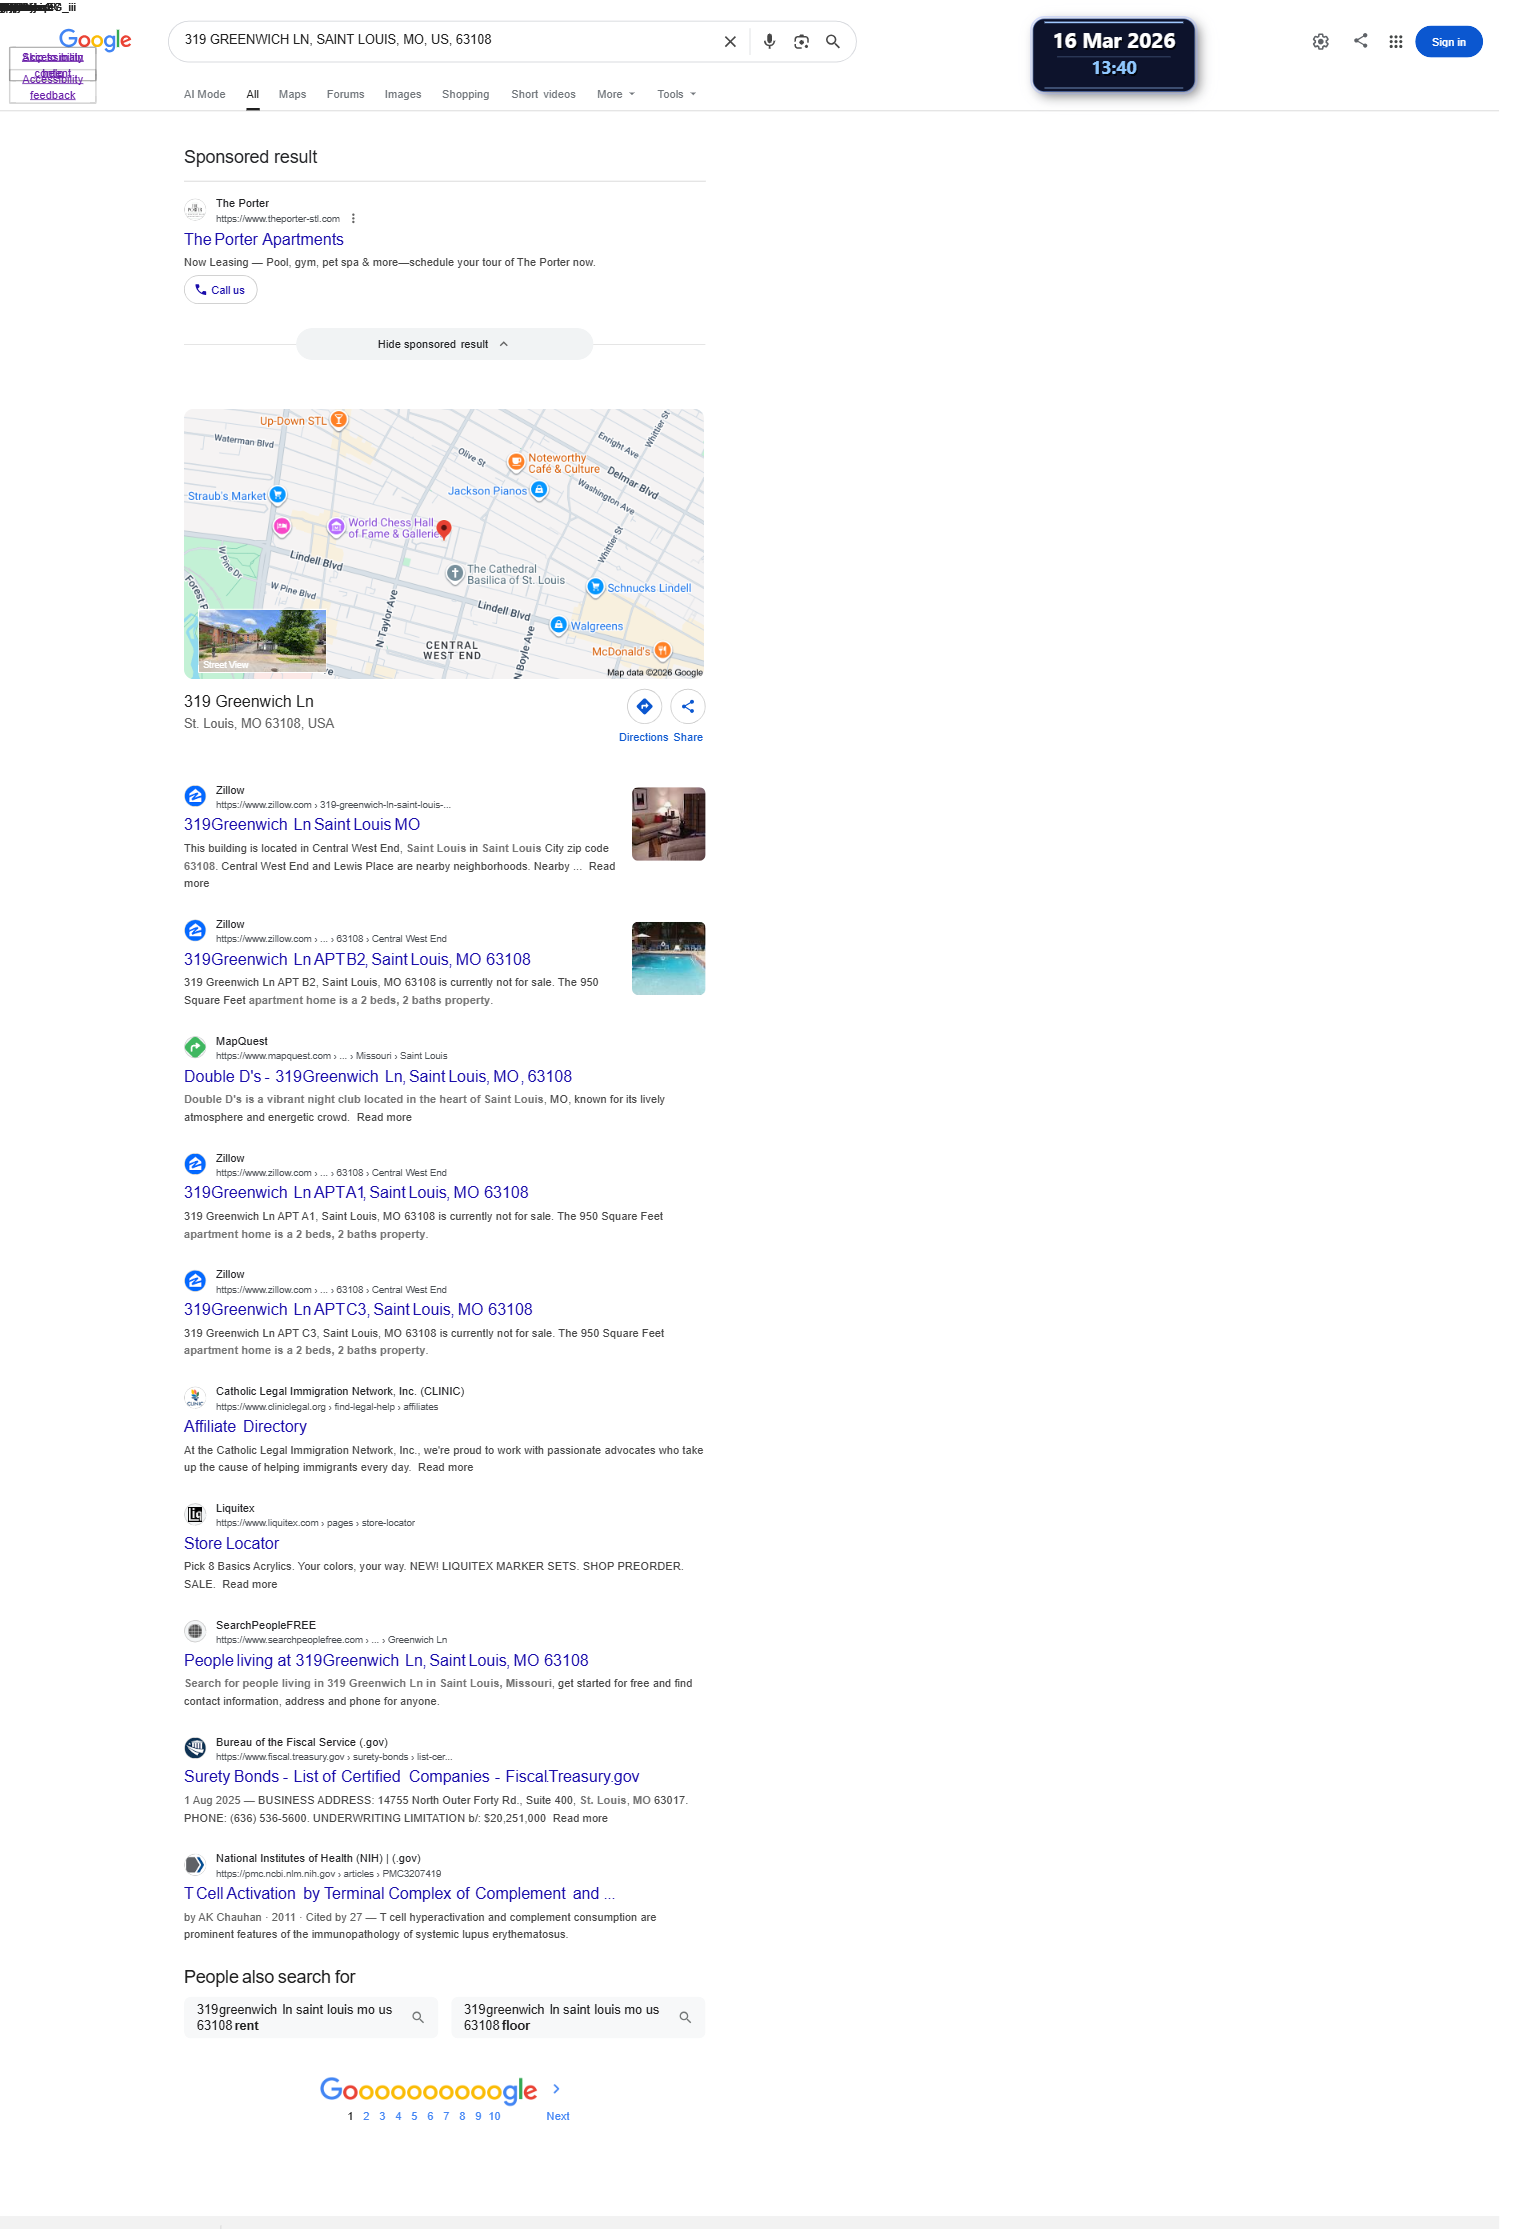1517x2229 pixels.
Task: Go to the next results page
Action: (x=558, y=2101)
